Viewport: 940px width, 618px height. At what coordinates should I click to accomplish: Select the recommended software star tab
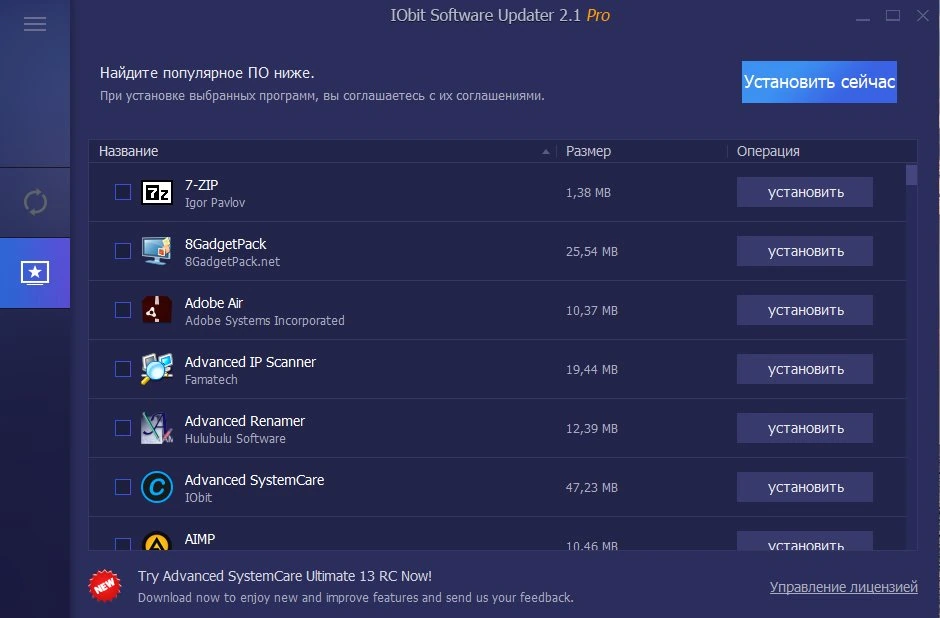[x=35, y=273]
